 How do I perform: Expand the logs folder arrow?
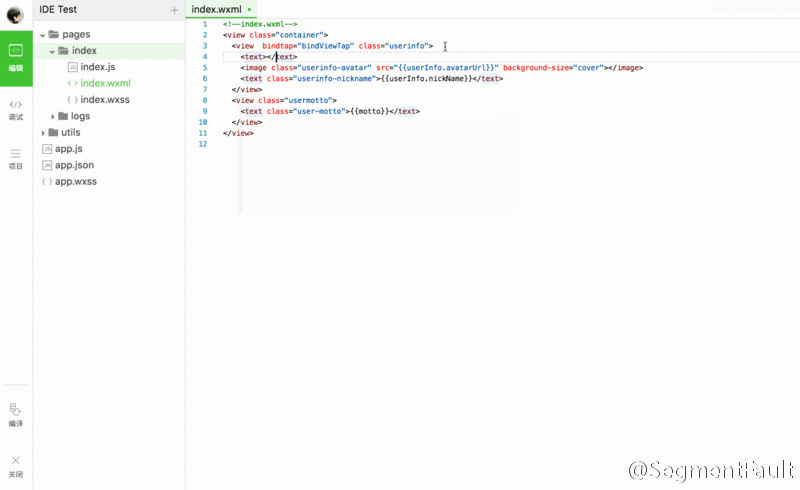tap(53, 117)
